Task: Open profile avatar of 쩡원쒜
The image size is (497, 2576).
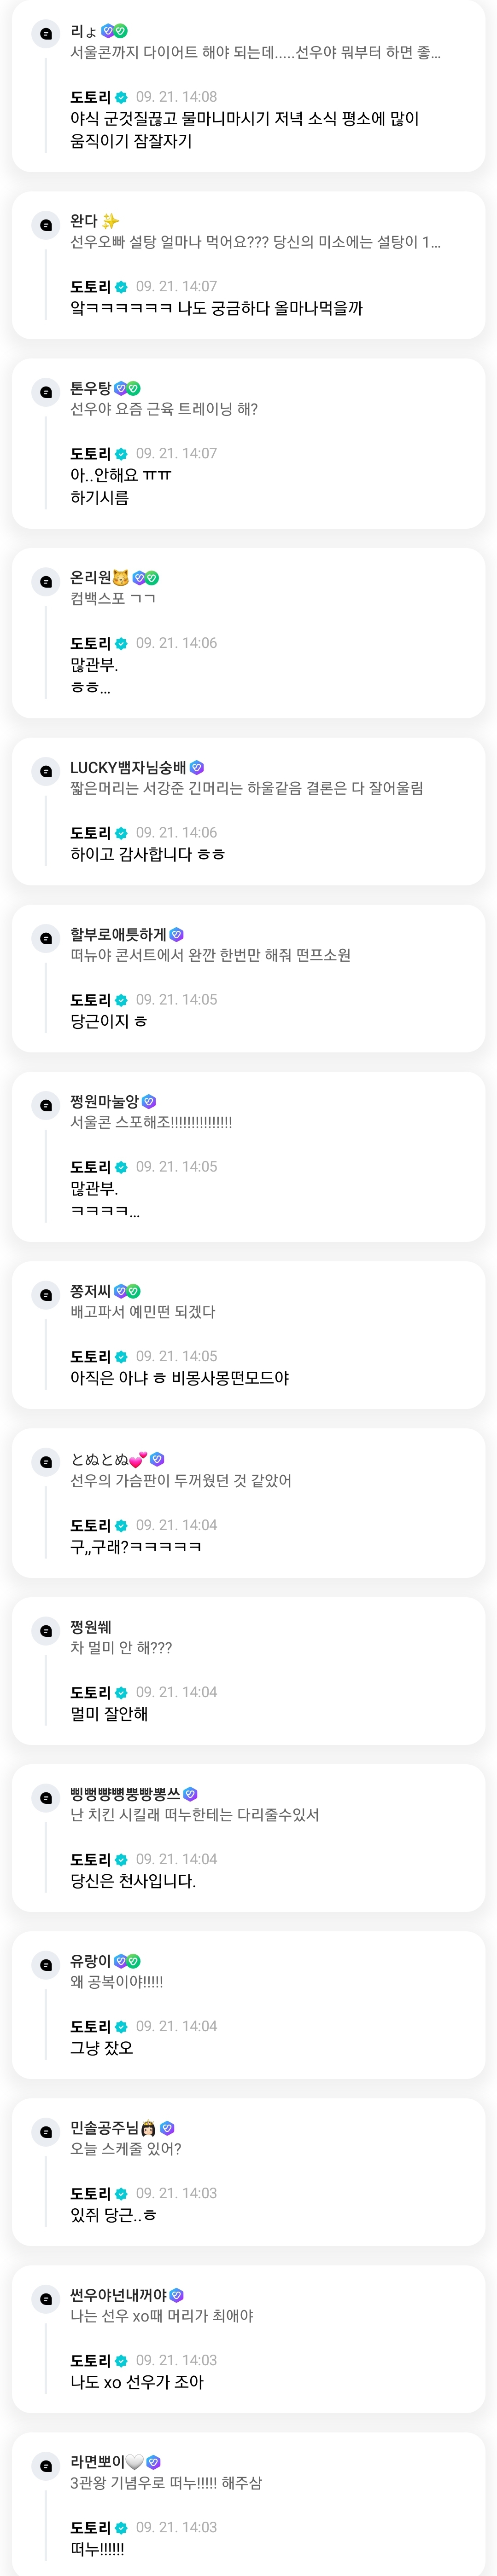Action: point(45,1630)
